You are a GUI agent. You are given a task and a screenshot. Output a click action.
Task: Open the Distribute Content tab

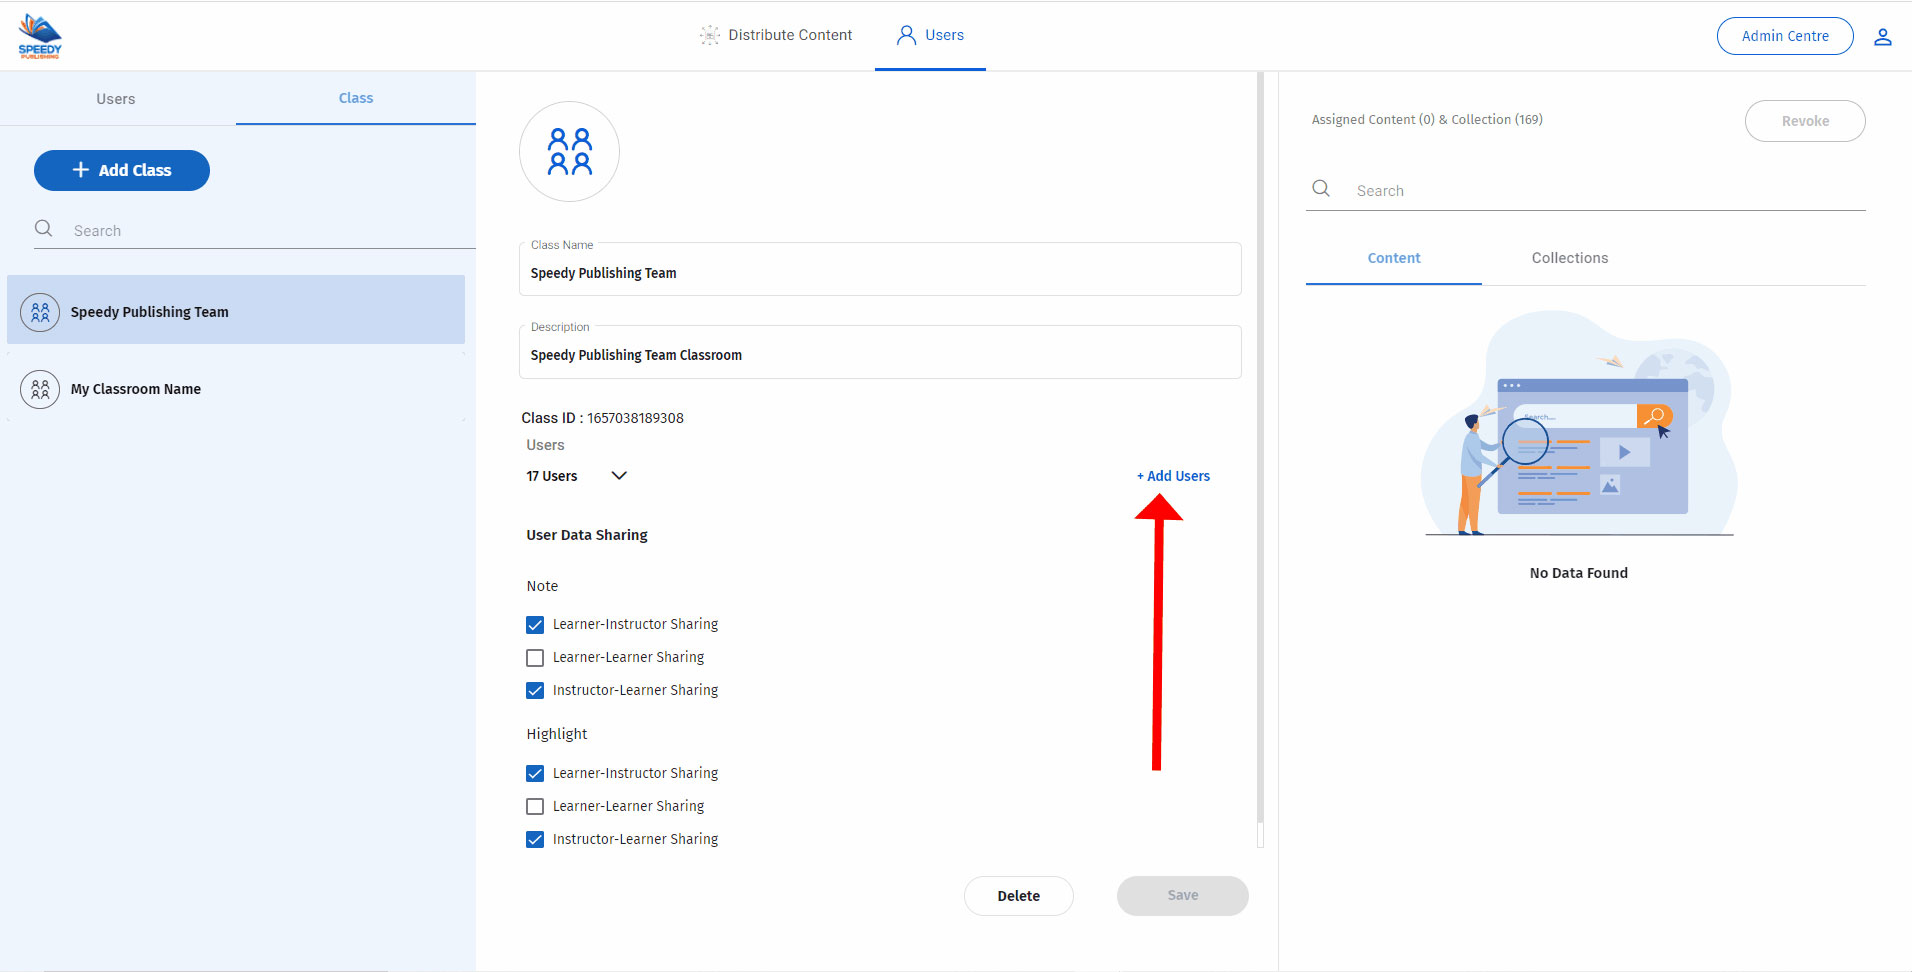click(776, 35)
